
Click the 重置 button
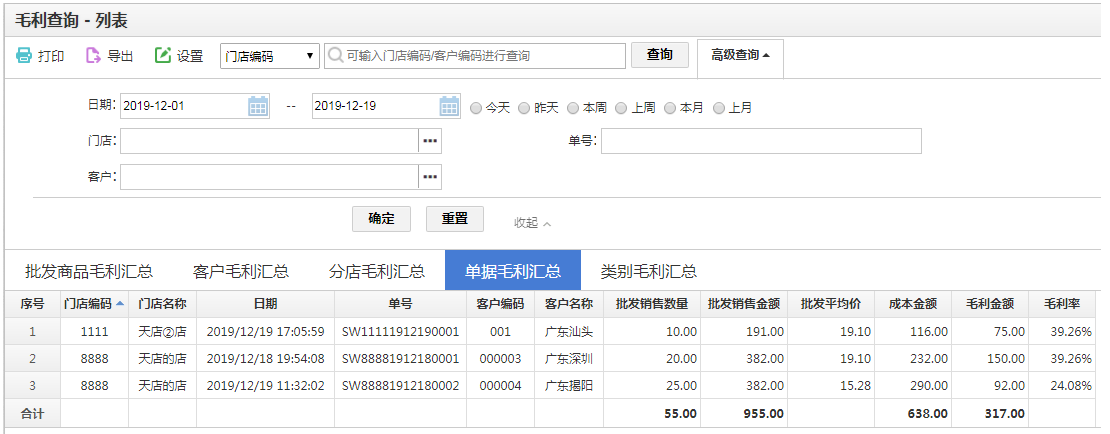pos(454,219)
